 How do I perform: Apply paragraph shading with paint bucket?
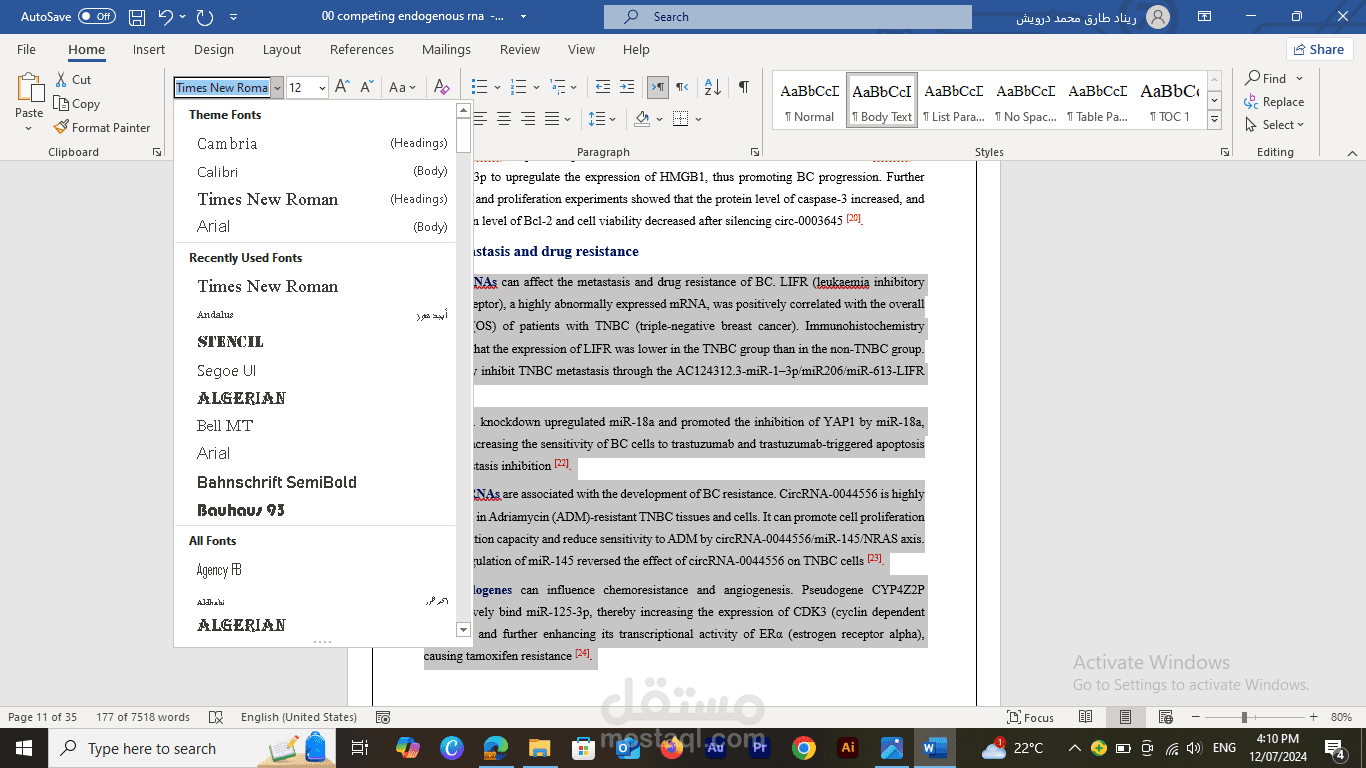(643, 119)
